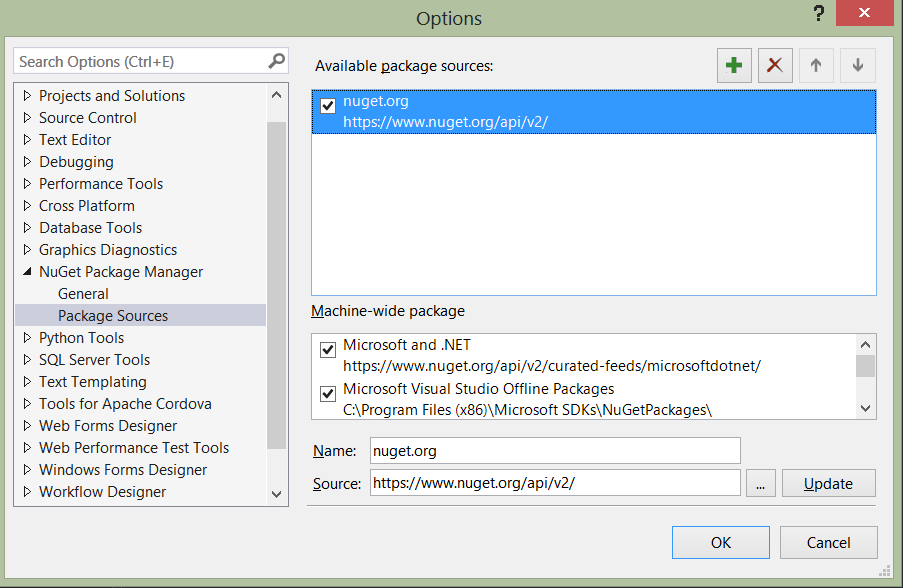Image resolution: width=903 pixels, height=588 pixels.
Task: Click the move source down arrow
Action: pyautogui.click(x=857, y=66)
